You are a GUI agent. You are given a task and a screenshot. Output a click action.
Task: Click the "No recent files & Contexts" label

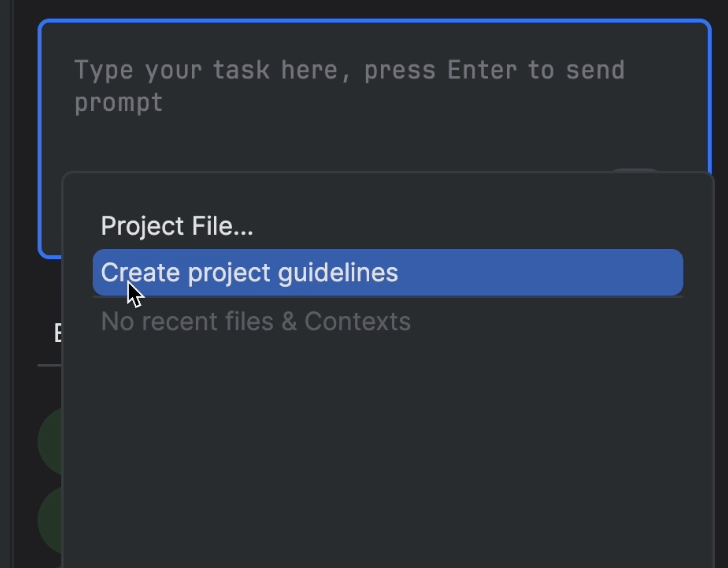[256, 321]
